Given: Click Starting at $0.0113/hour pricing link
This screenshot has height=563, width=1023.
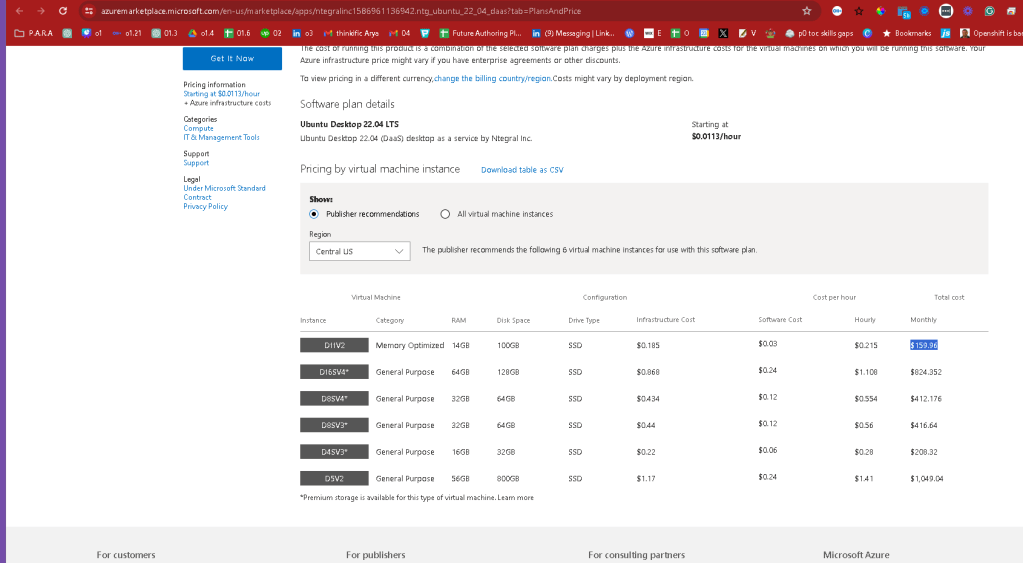Looking at the screenshot, I should coord(221,94).
